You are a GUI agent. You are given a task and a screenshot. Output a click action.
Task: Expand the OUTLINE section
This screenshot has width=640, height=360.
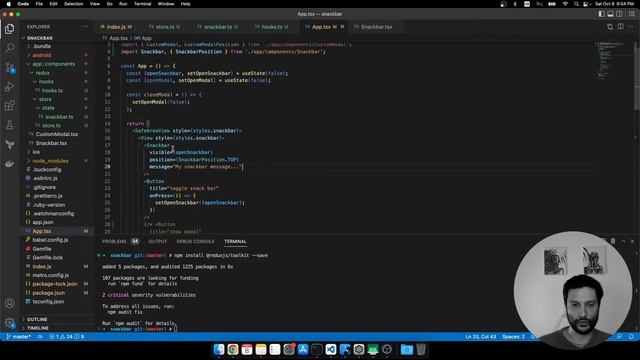tap(37, 319)
